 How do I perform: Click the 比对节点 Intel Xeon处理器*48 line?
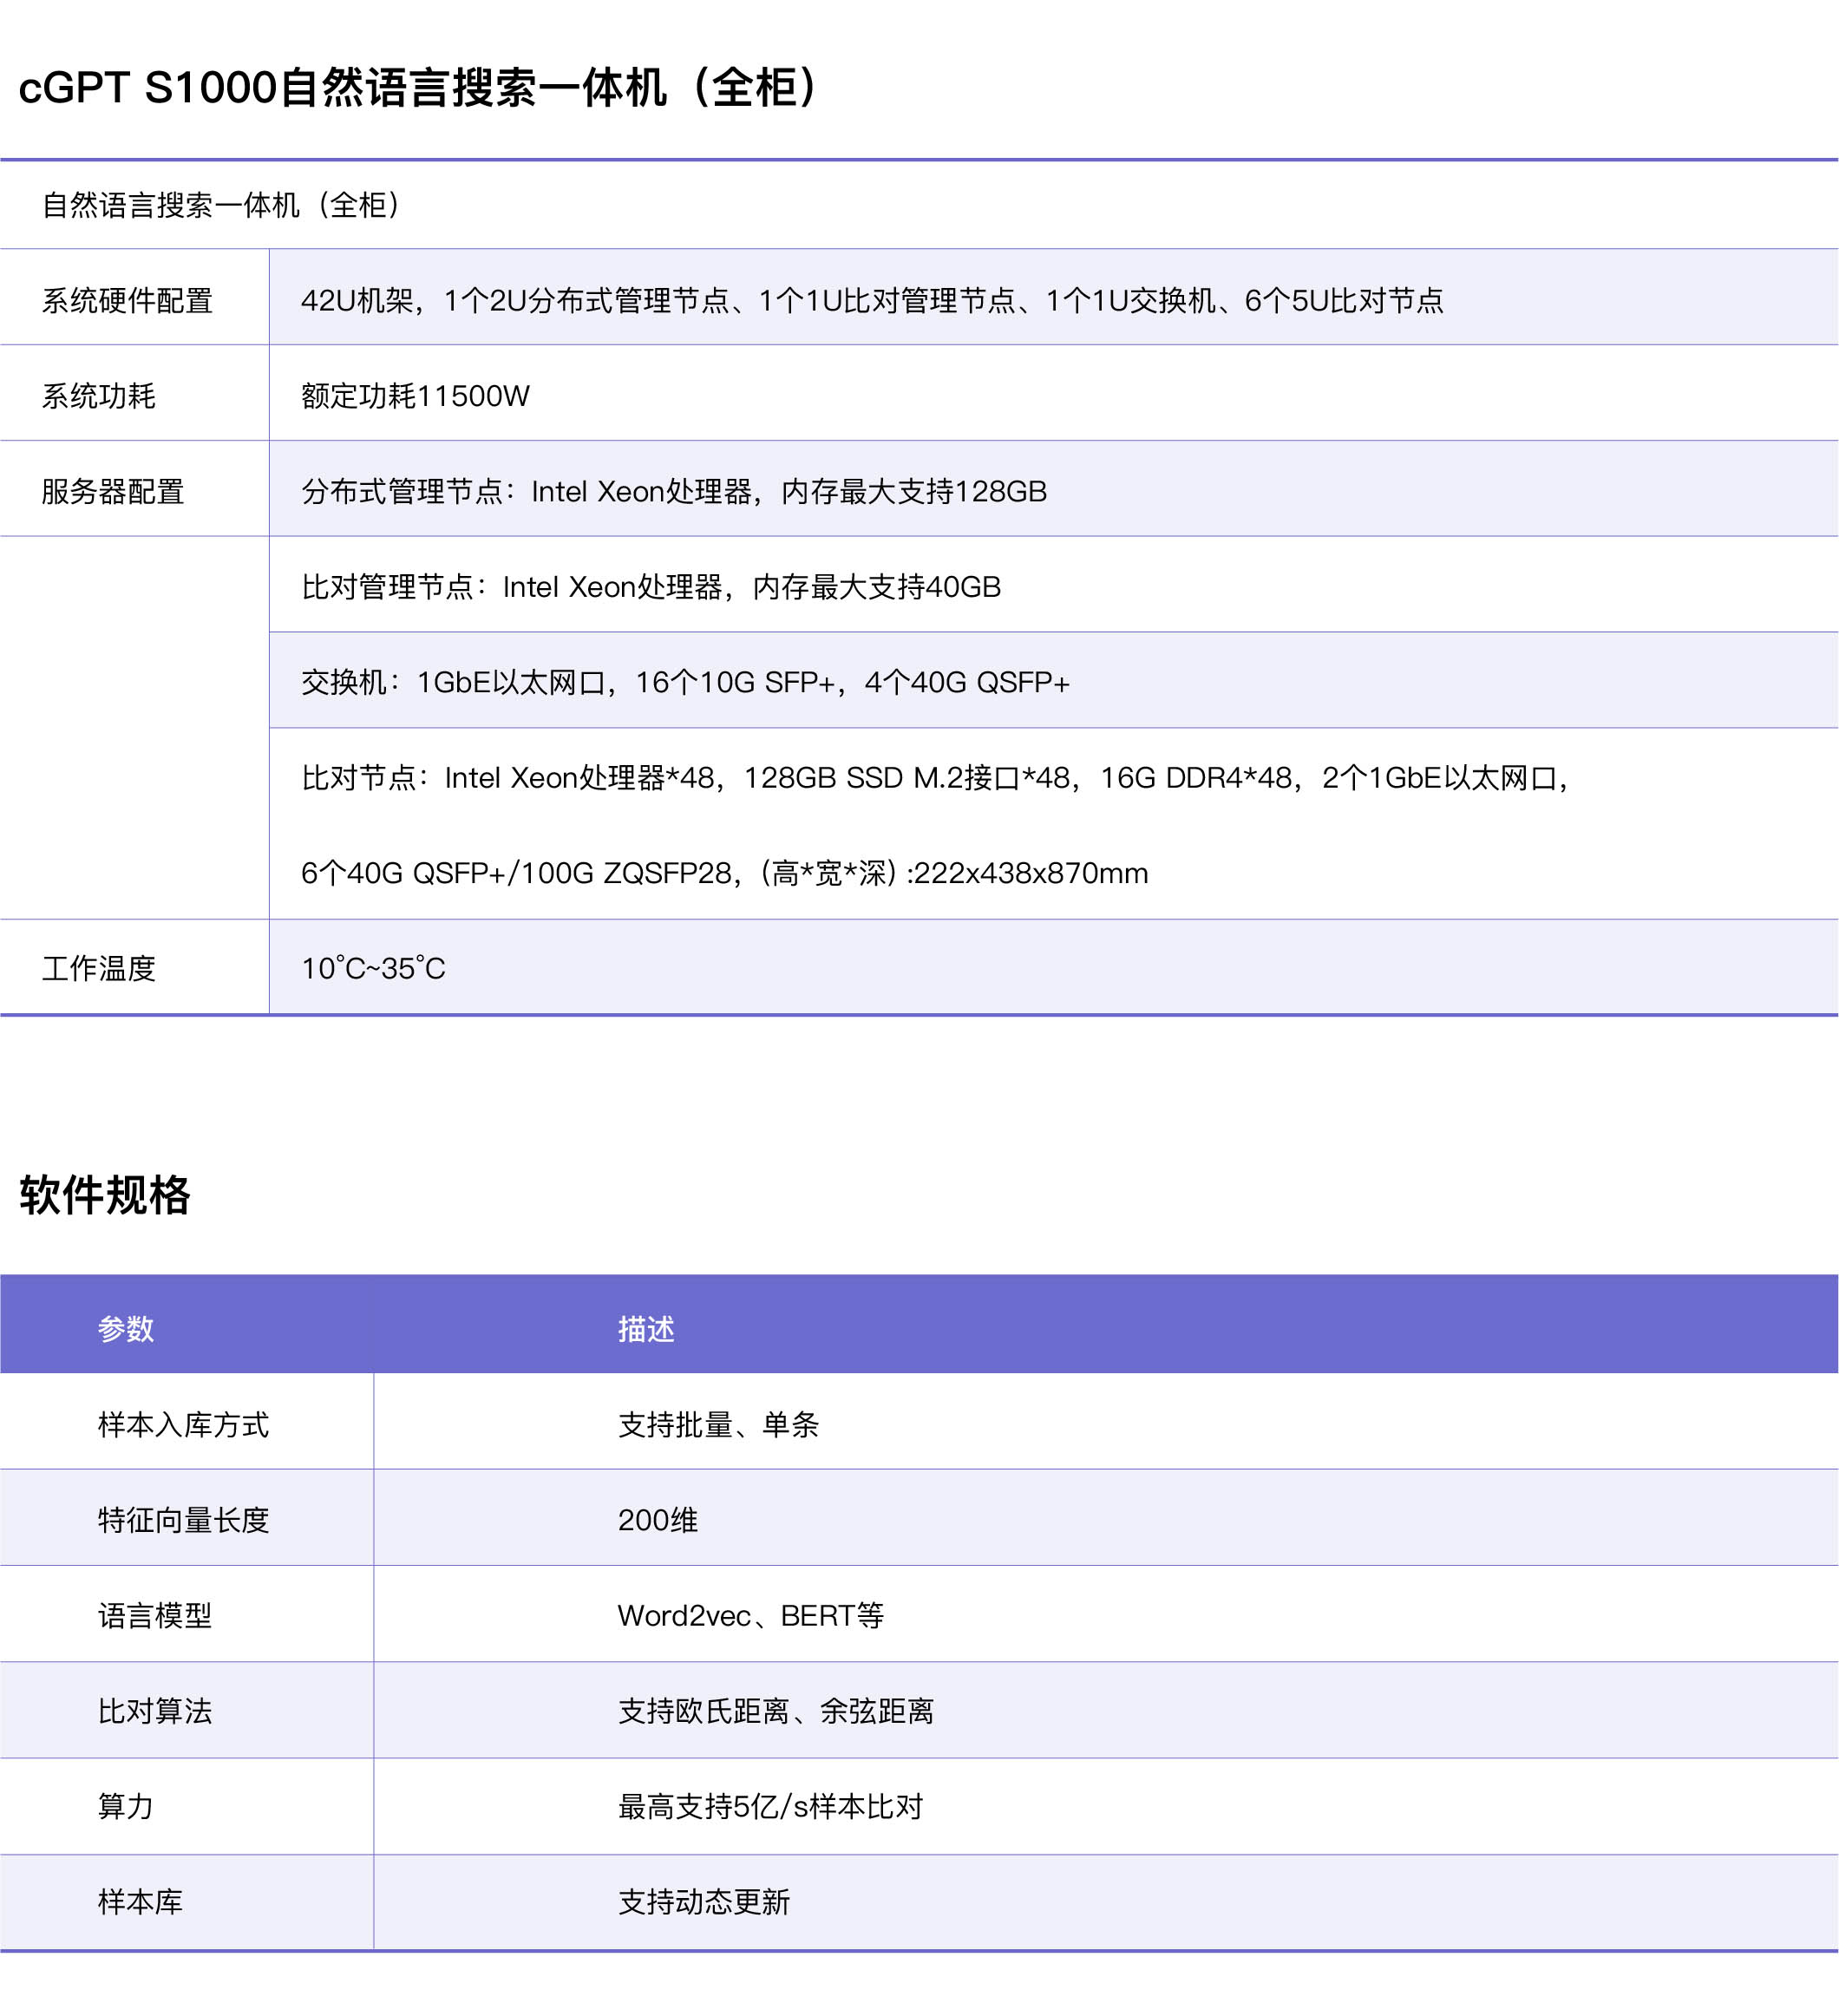pyautogui.click(x=935, y=777)
